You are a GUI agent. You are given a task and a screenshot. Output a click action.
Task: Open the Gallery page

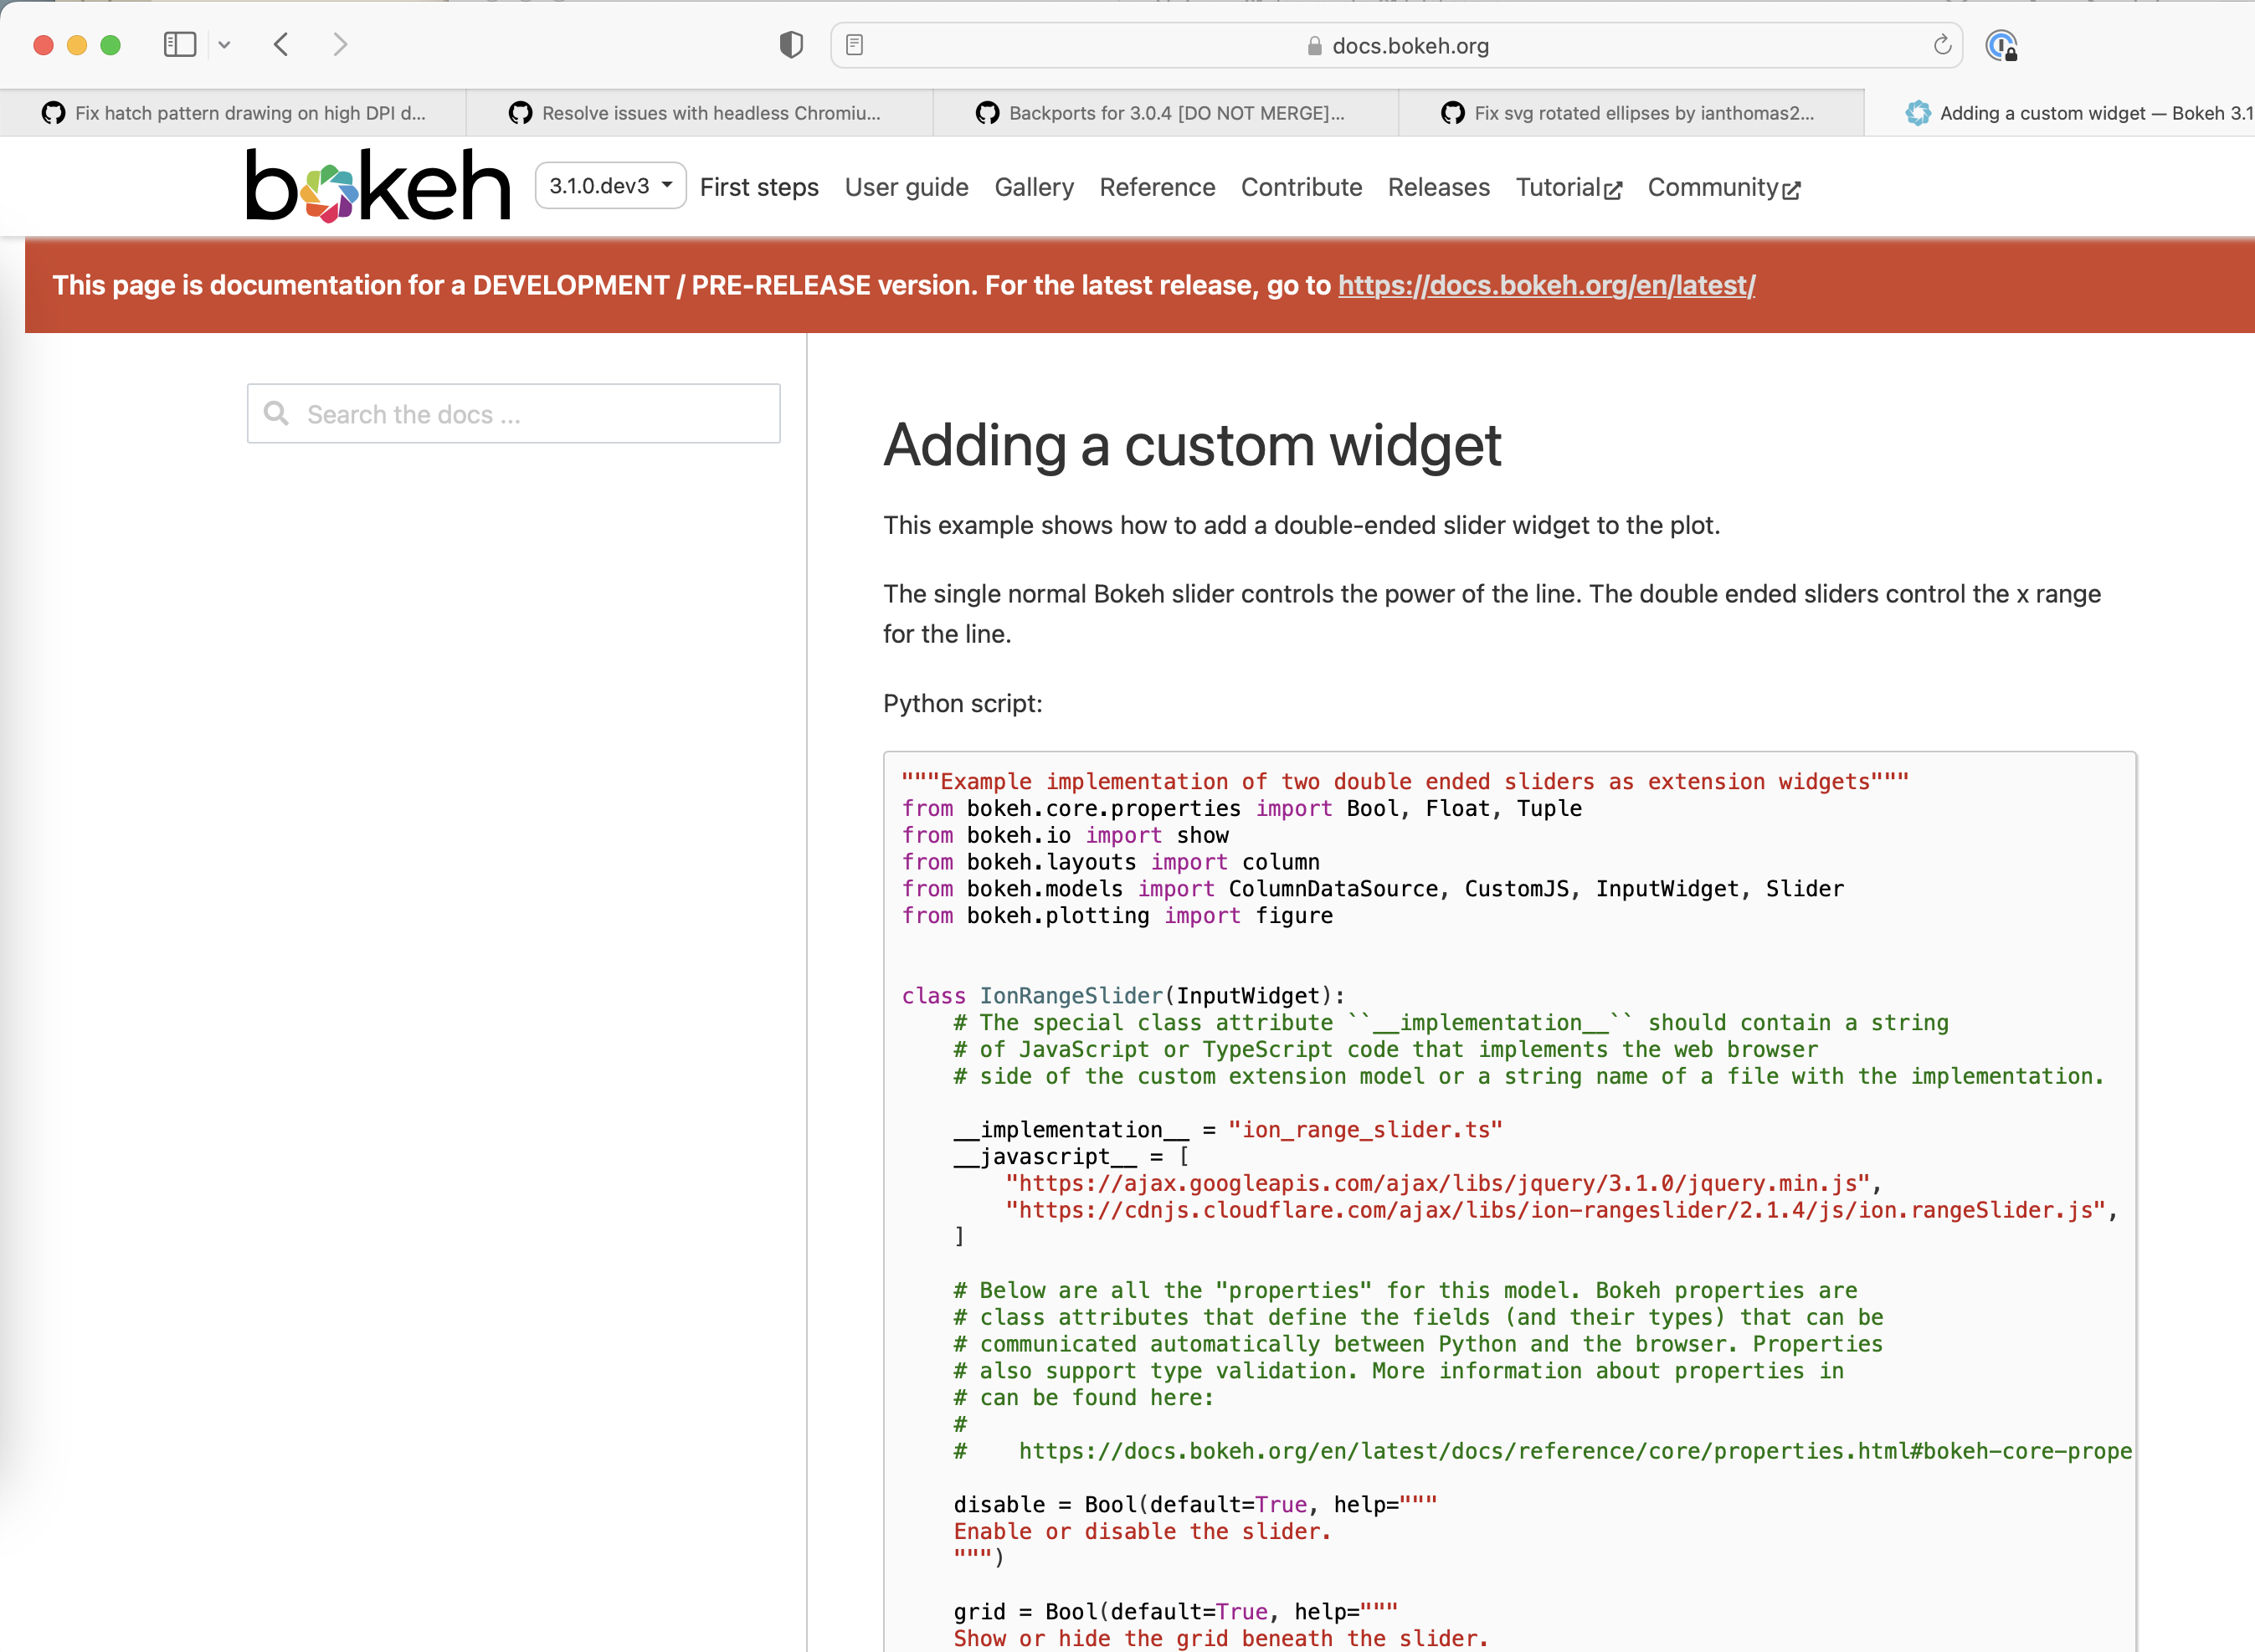[x=1034, y=187]
